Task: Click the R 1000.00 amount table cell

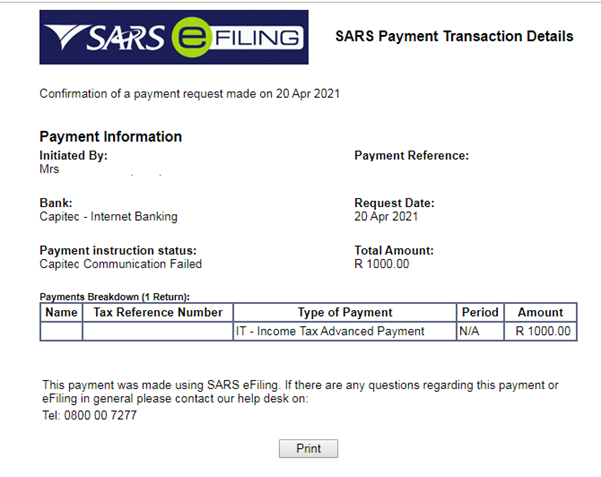Action: (x=540, y=331)
